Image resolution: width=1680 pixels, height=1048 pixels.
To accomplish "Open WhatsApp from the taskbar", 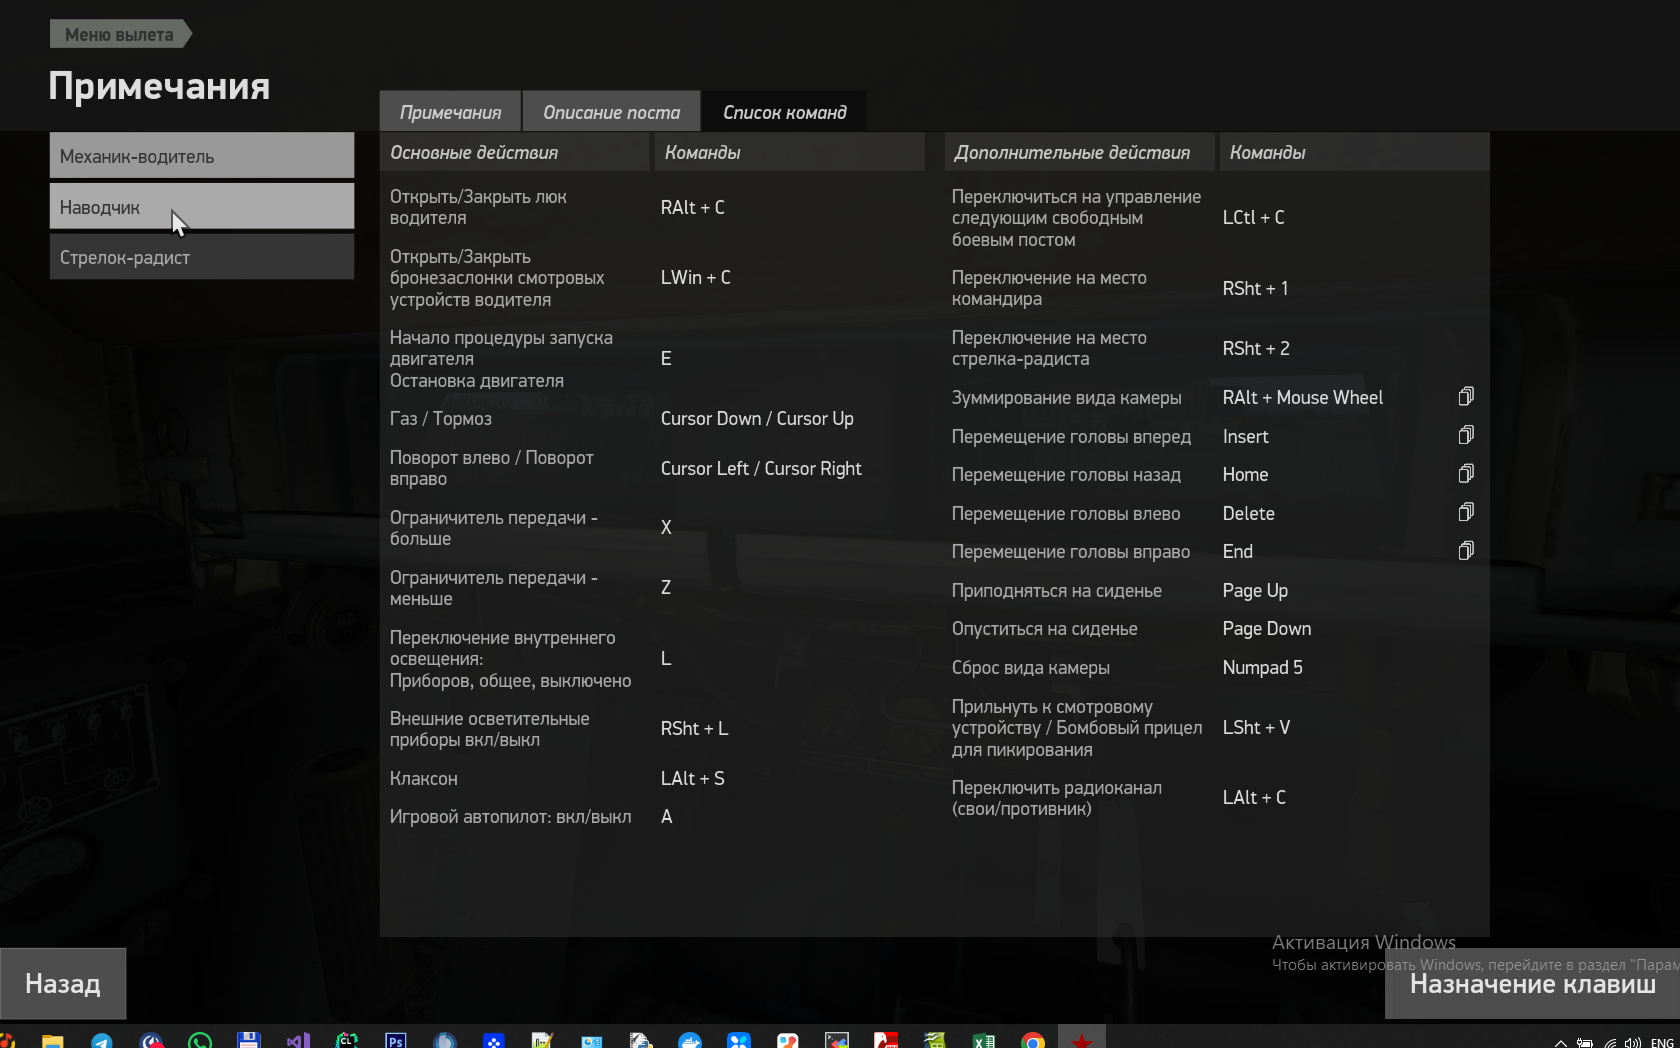I will coord(200,1040).
